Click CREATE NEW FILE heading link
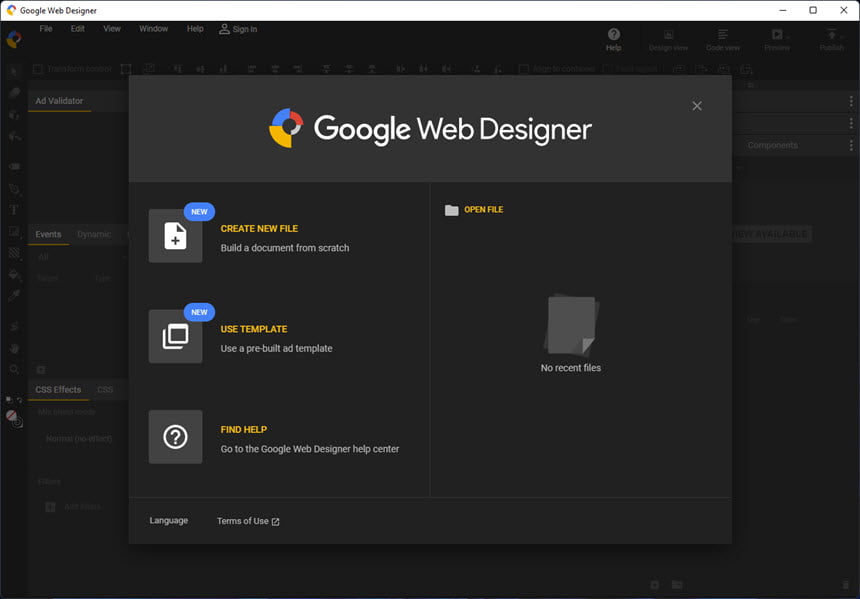Viewport: 860px width, 599px height. [x=259, y=229]
